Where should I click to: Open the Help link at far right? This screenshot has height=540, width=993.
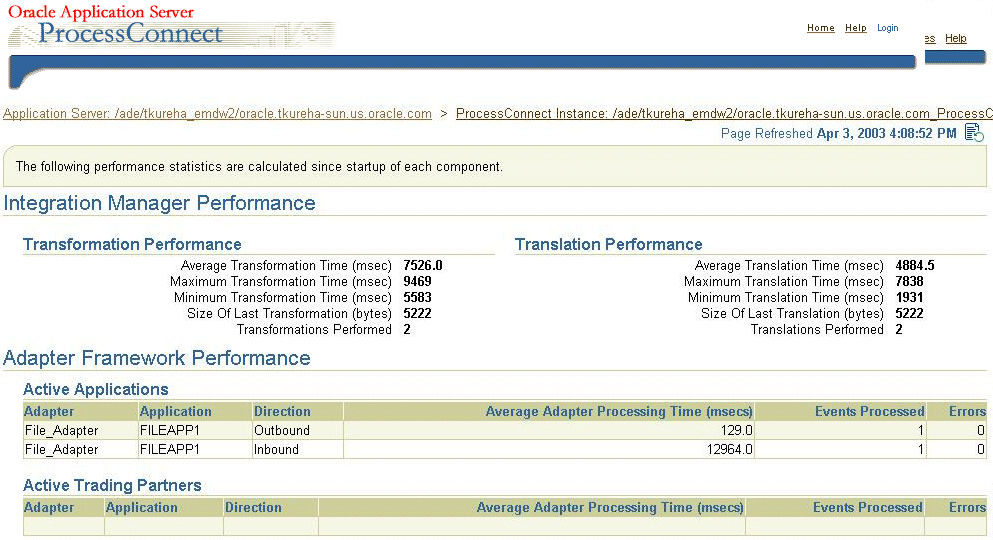click(x=956, y=39)
